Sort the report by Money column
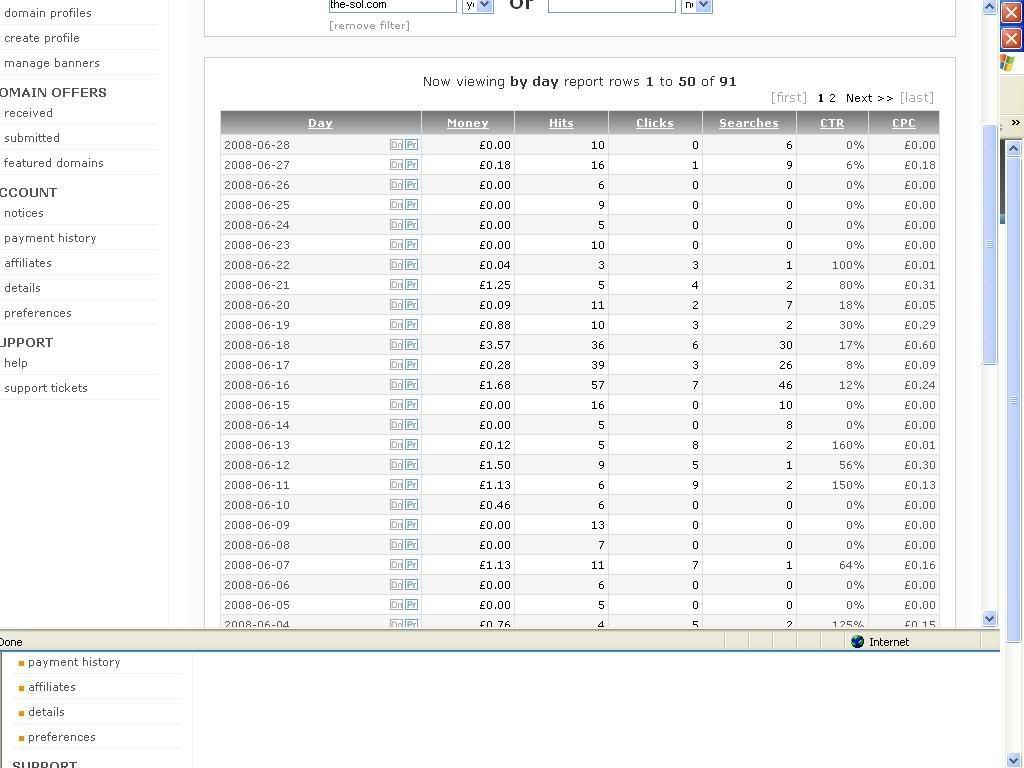The width and height of the screenshot is (1024, 768). coord(467,123)
